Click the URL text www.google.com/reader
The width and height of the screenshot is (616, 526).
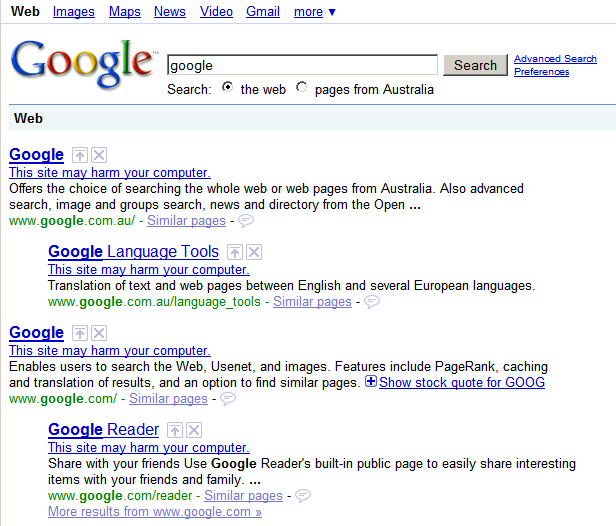click(x=120, y=496)
